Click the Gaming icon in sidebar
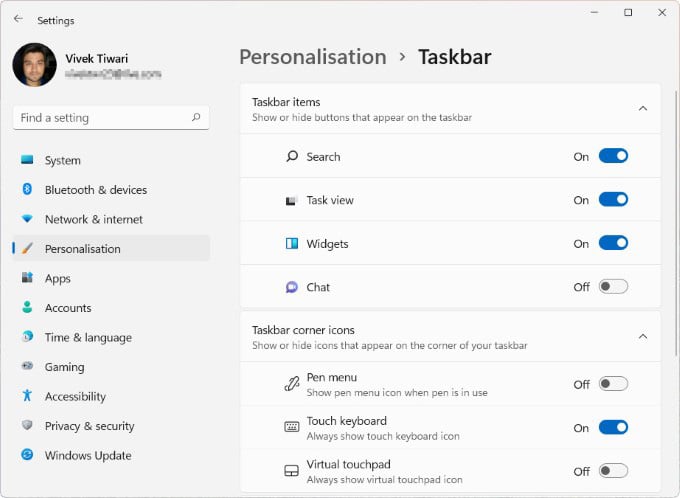The width and height of the screenshot is (680, 498). (27, 367)
